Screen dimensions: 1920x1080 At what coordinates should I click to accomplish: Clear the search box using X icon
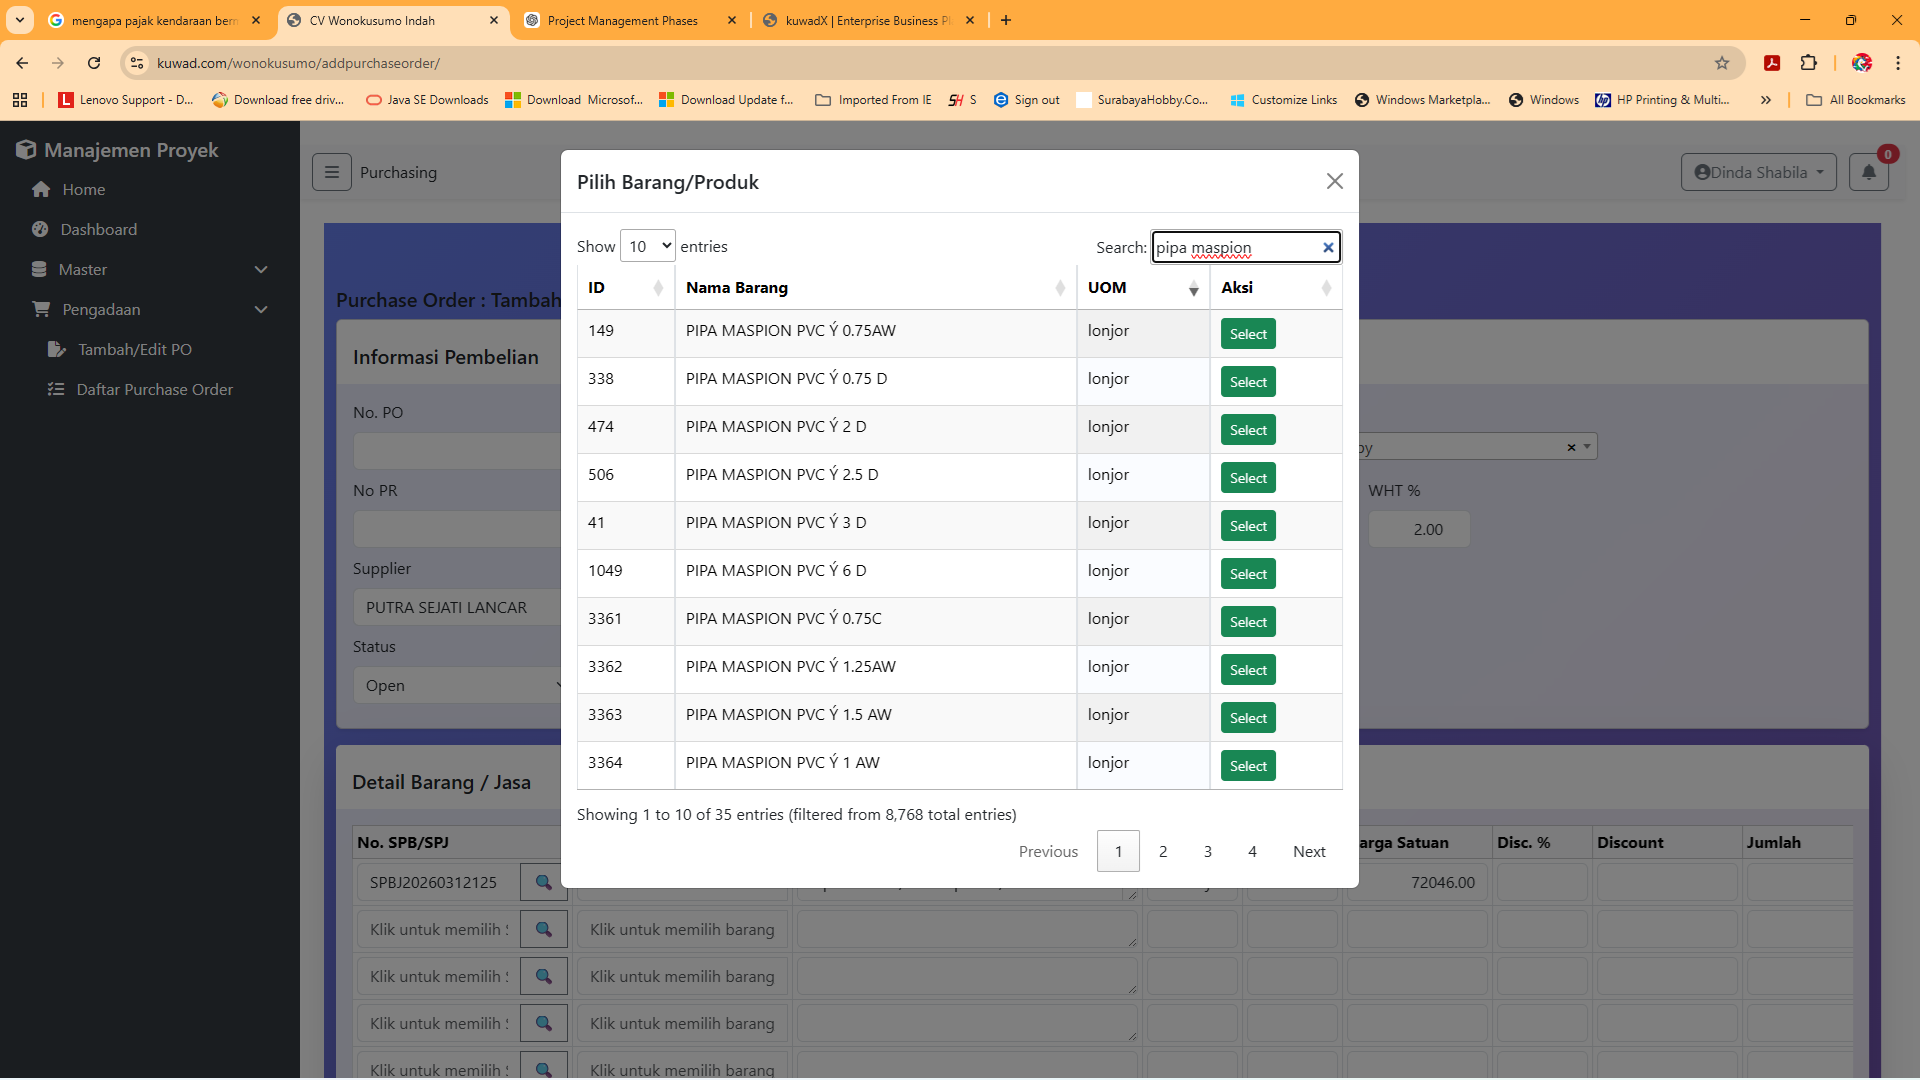tap(1328, 248)
